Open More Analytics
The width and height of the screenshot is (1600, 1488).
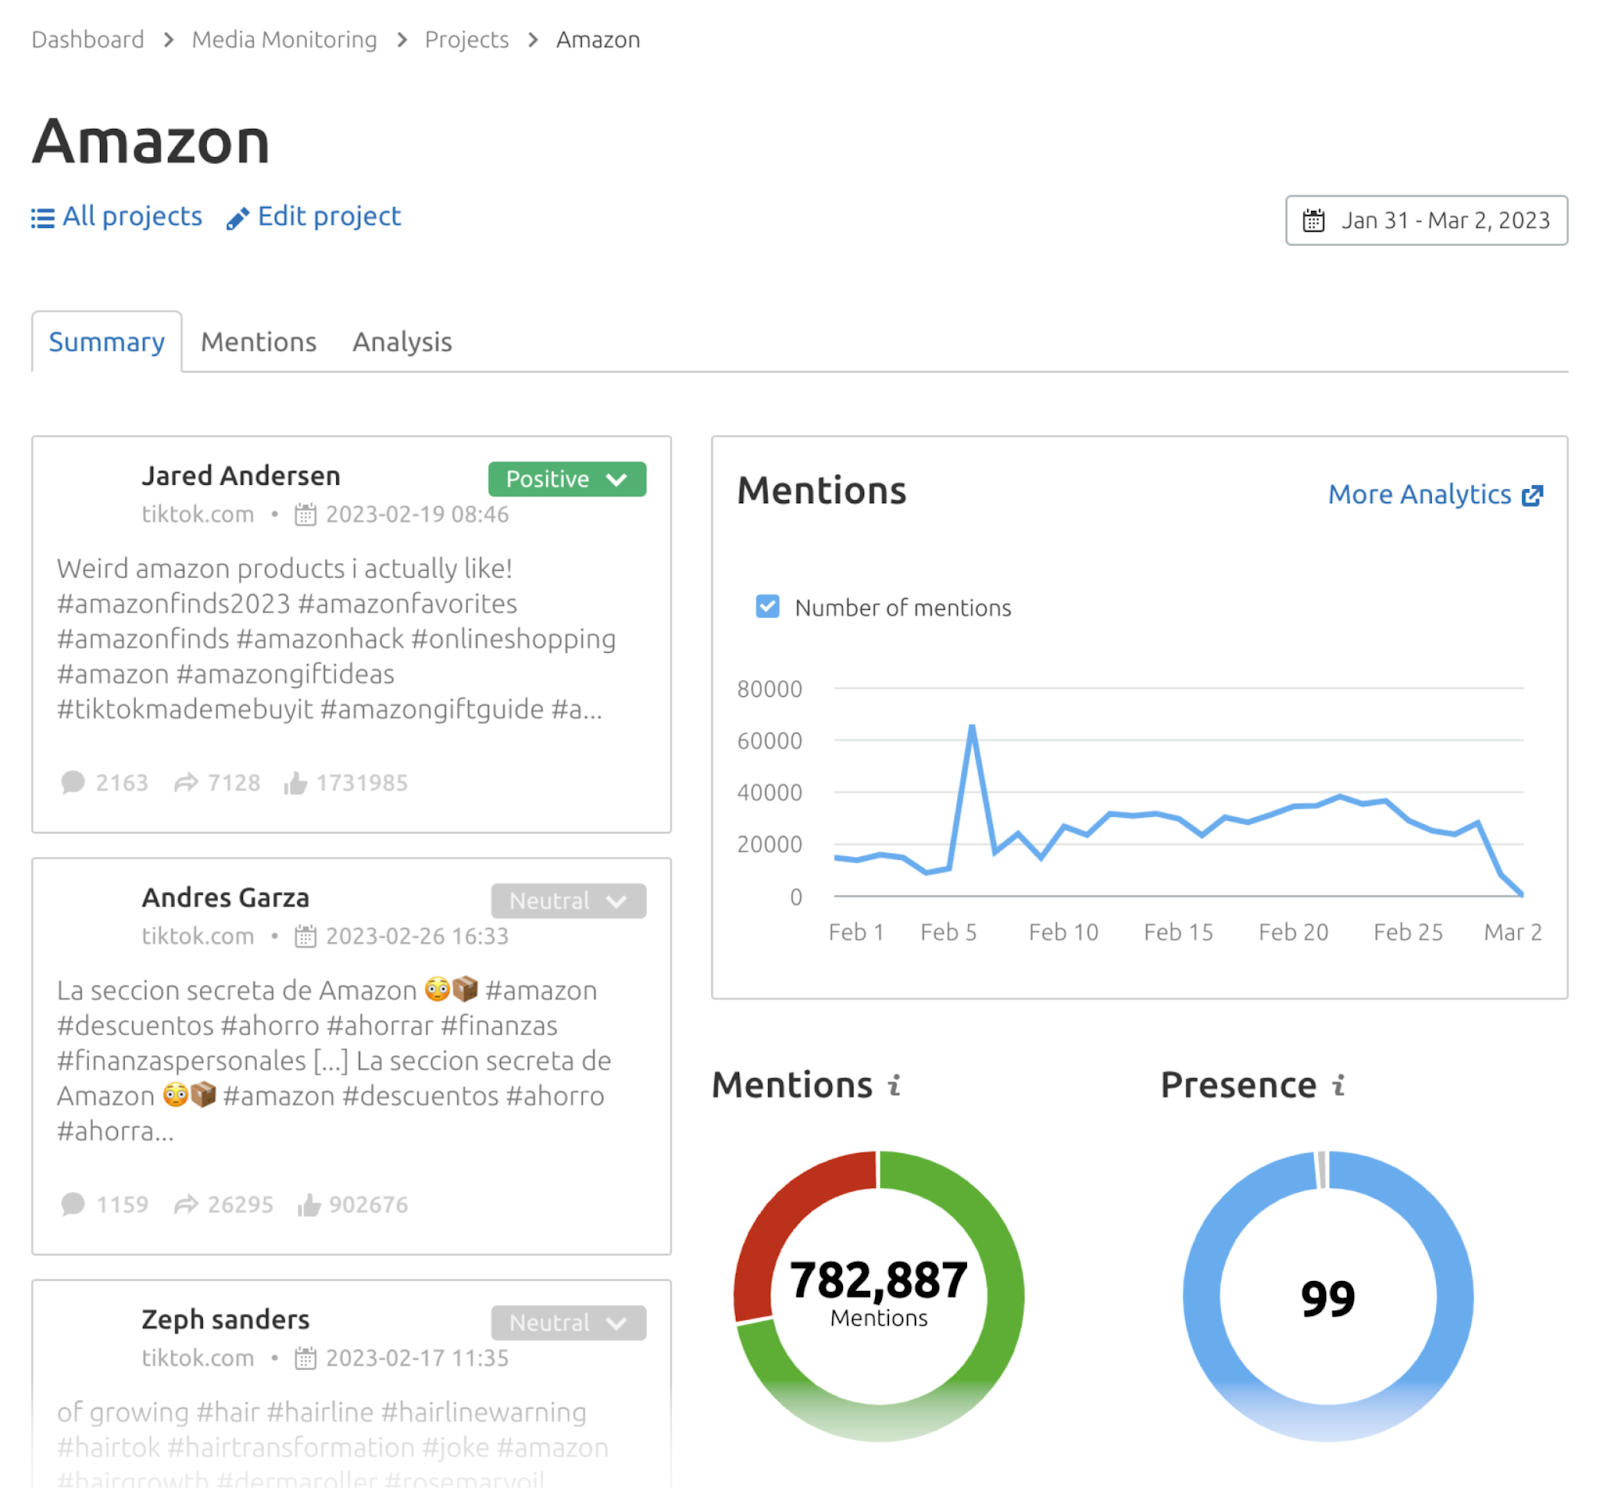(x=1419, y=494)
